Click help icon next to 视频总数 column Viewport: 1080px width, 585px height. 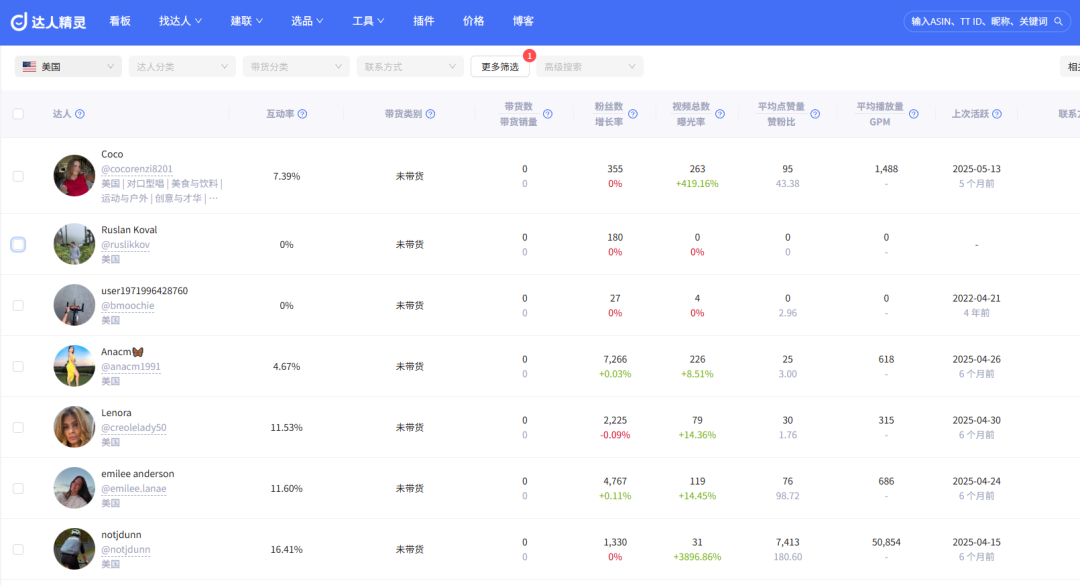720,114
